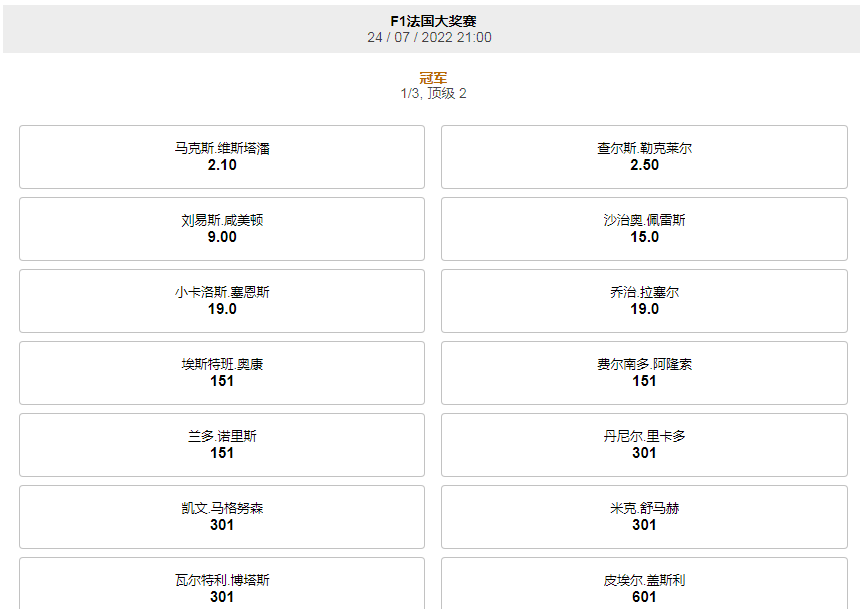
Task: Click the grey event header banner
Action: [430, 27]
